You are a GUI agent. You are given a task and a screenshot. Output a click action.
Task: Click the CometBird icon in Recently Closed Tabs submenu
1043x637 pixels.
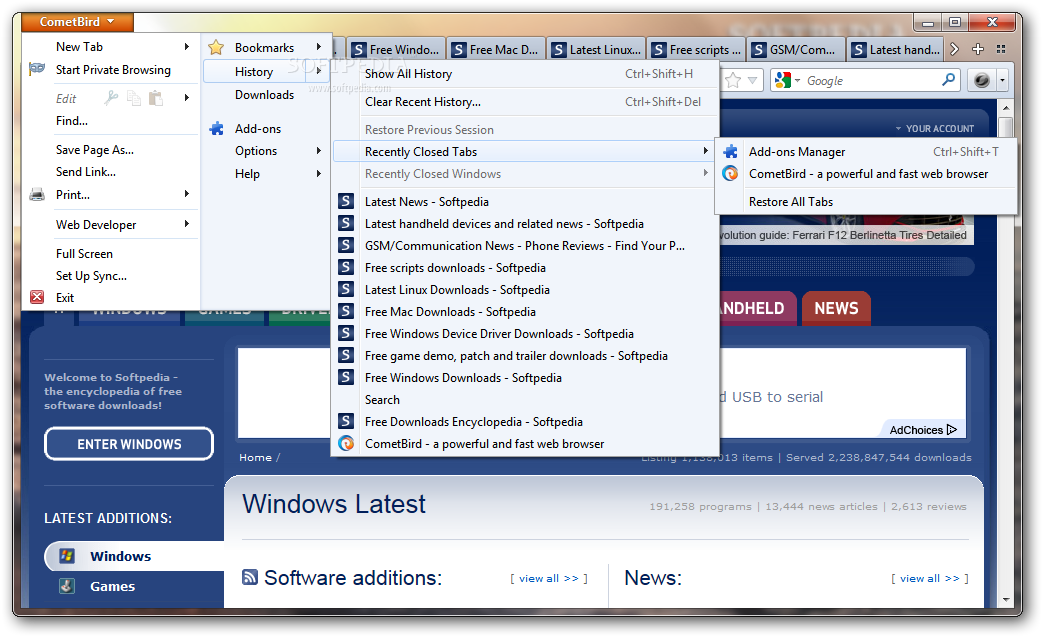tap(730, 174)
